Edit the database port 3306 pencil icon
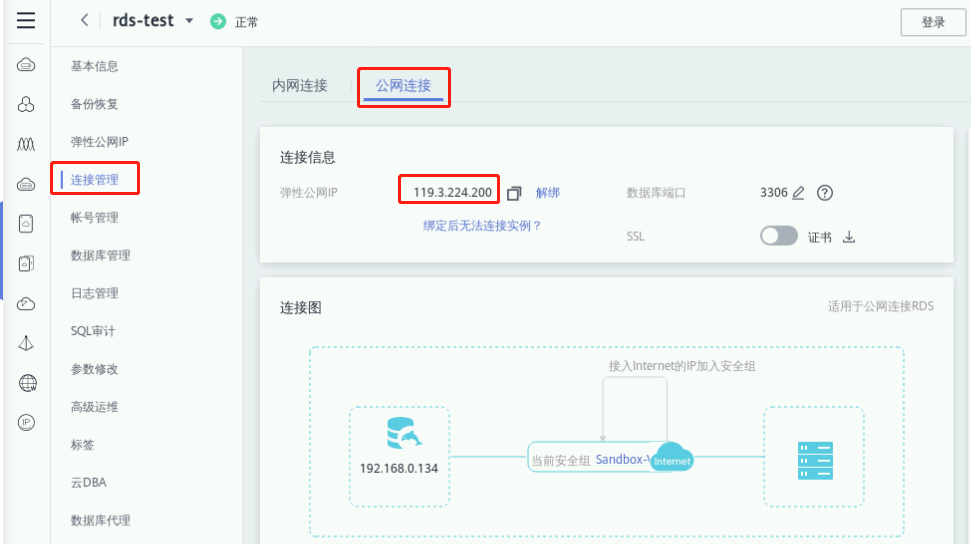The height and width of the screenshot is (544, 971). click(798, 193)
